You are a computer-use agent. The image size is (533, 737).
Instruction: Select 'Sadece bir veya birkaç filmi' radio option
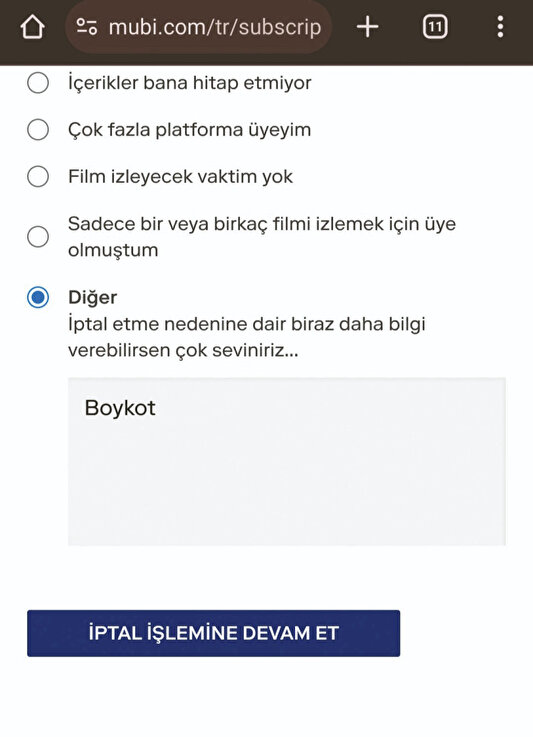38,236
